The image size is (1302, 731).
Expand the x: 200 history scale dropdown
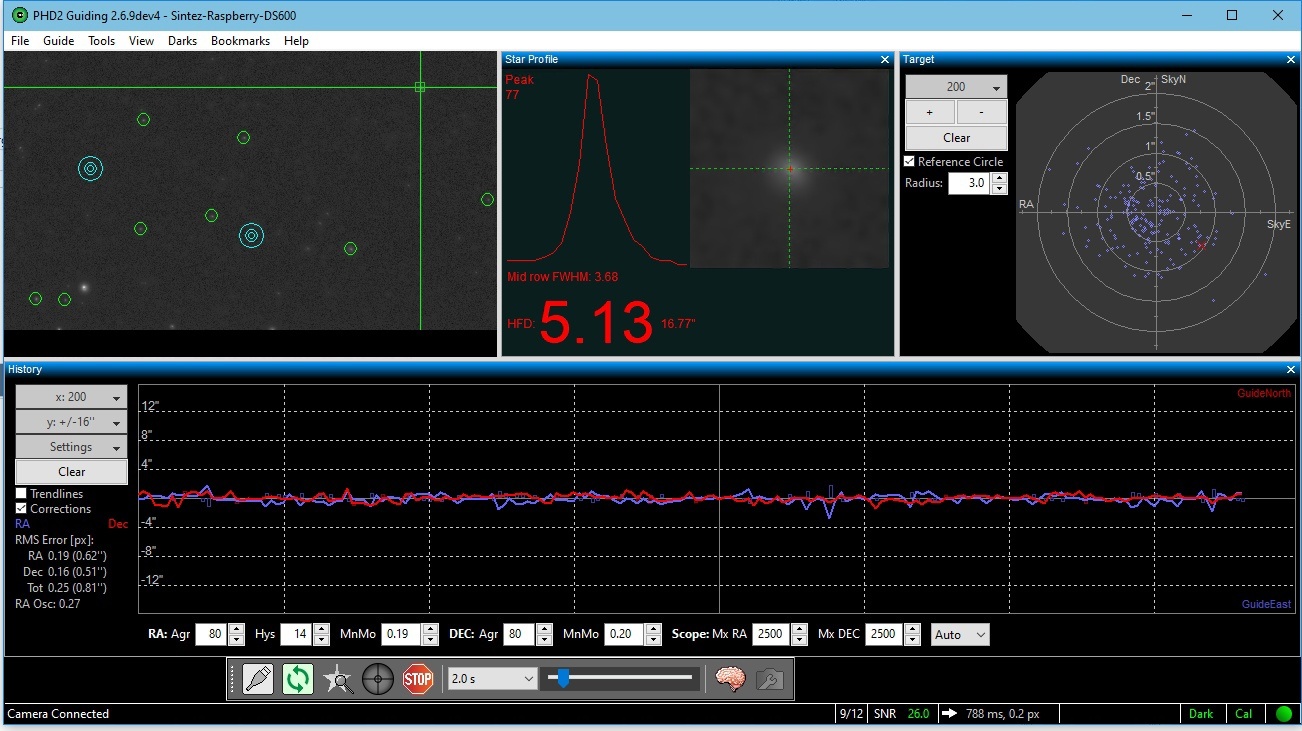(x=71, y=397)
